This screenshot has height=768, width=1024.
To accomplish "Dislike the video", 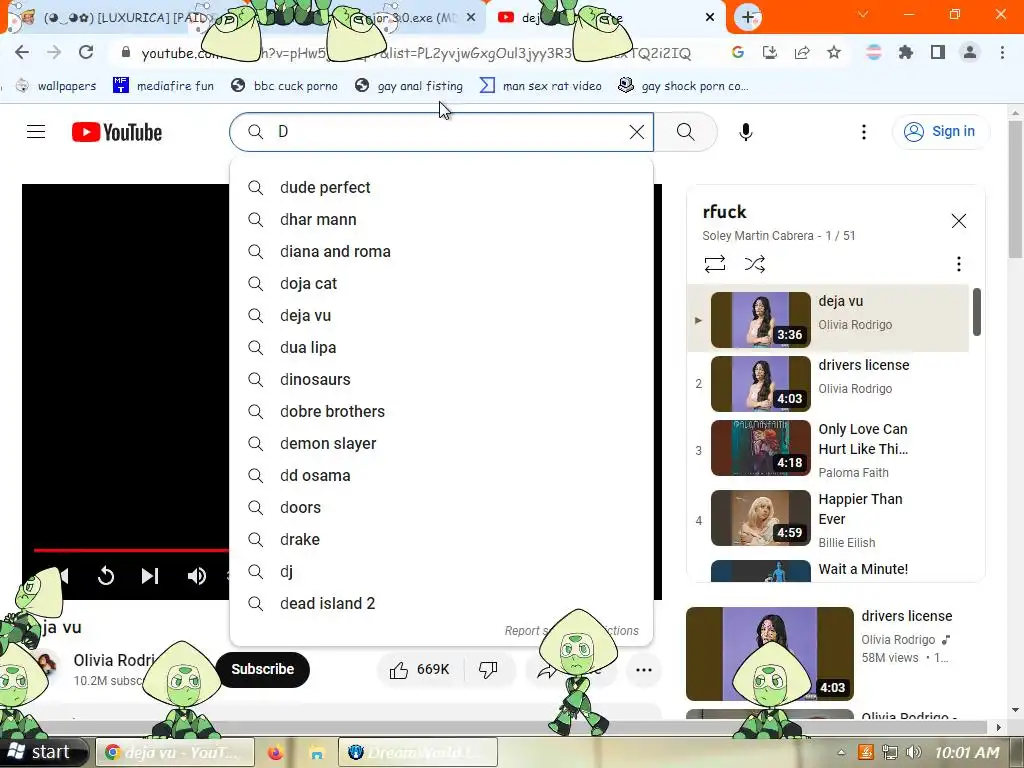I will pos(488,669).
